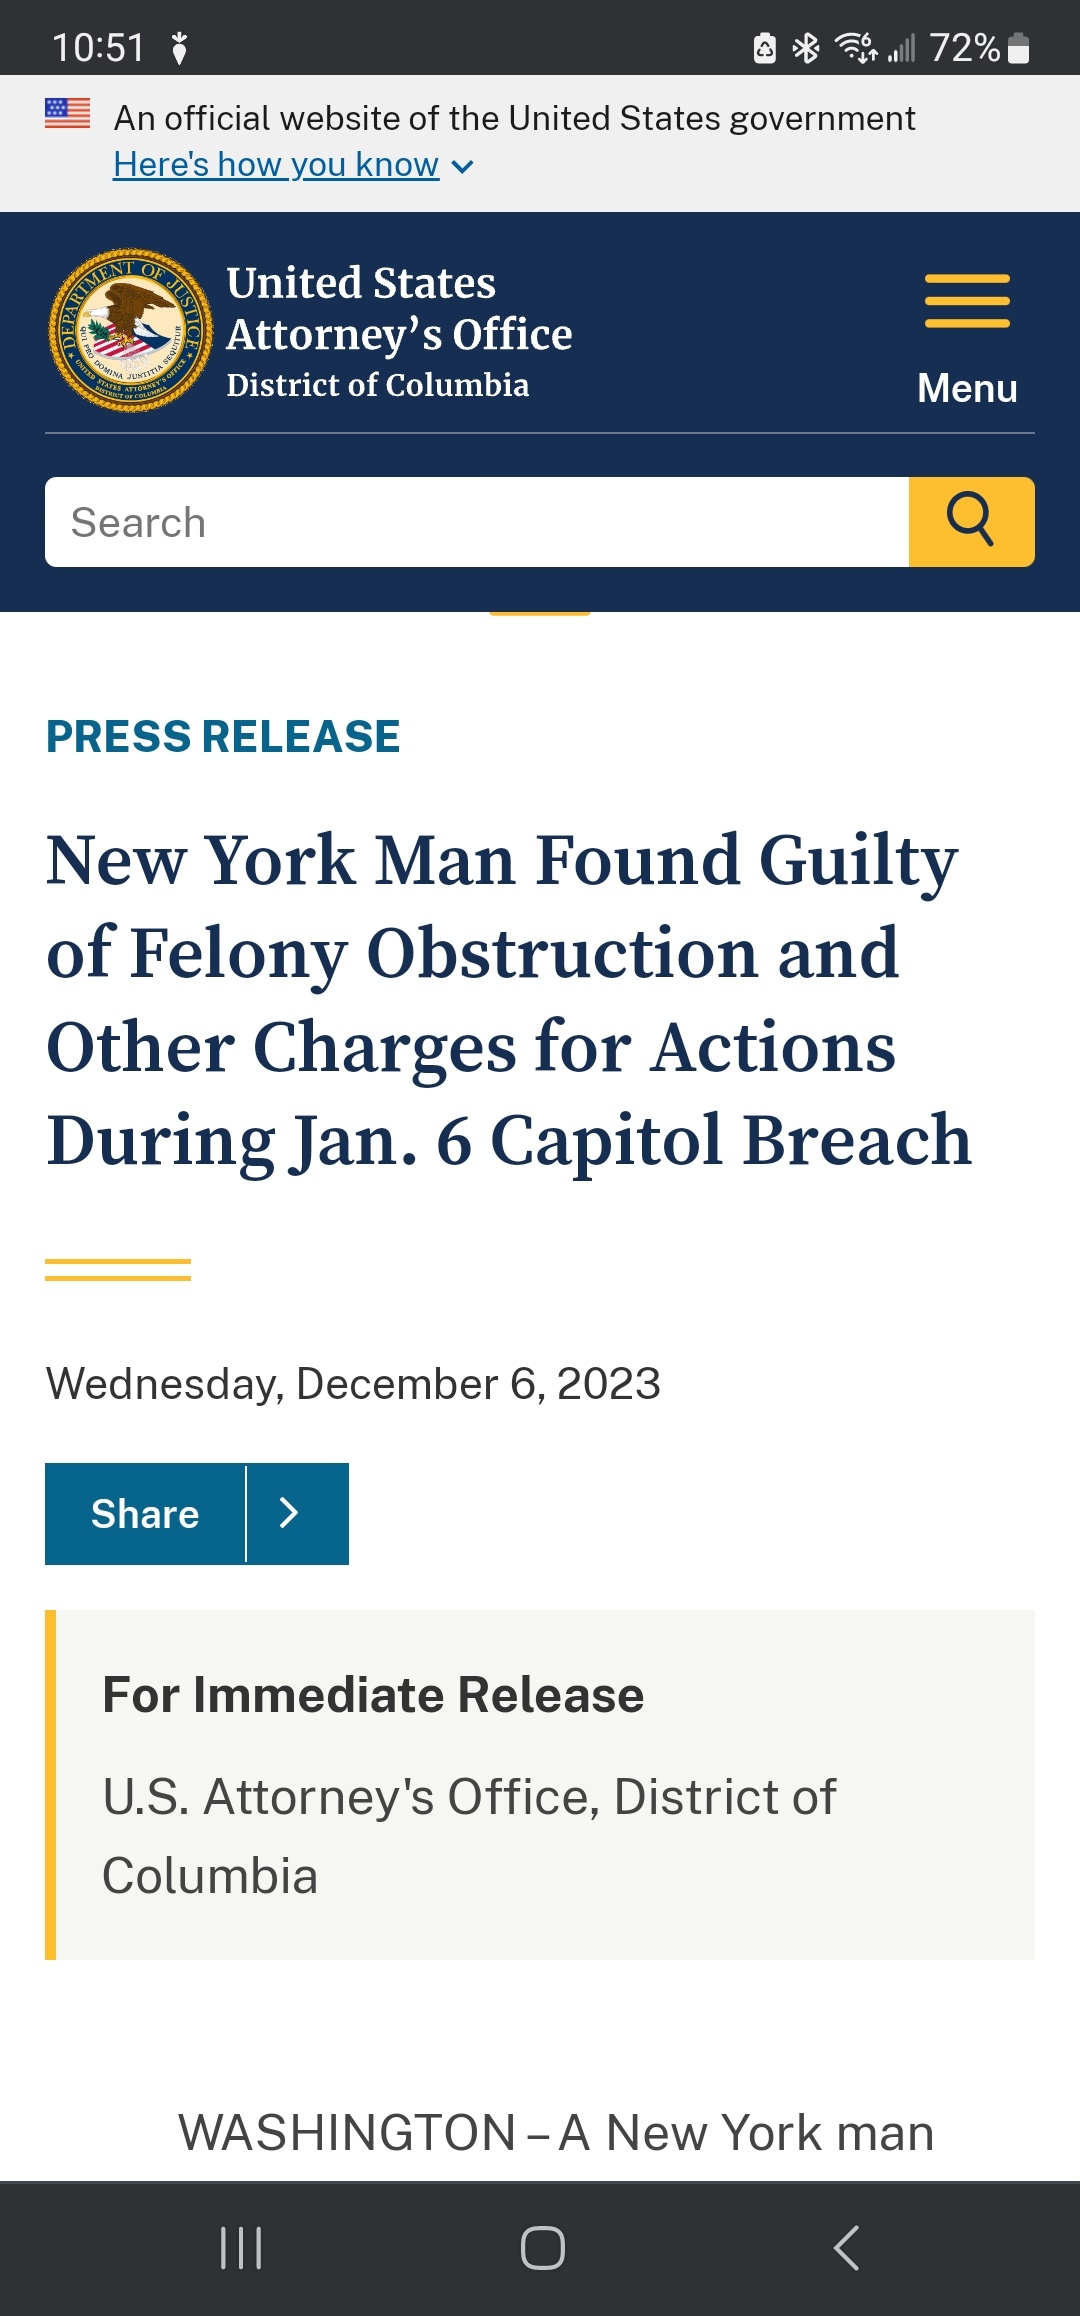Image resolution: width=1080 pixels, height=2316 pixels.
Task: Open the recent apps navigation button
Action: coord(241,2248)
